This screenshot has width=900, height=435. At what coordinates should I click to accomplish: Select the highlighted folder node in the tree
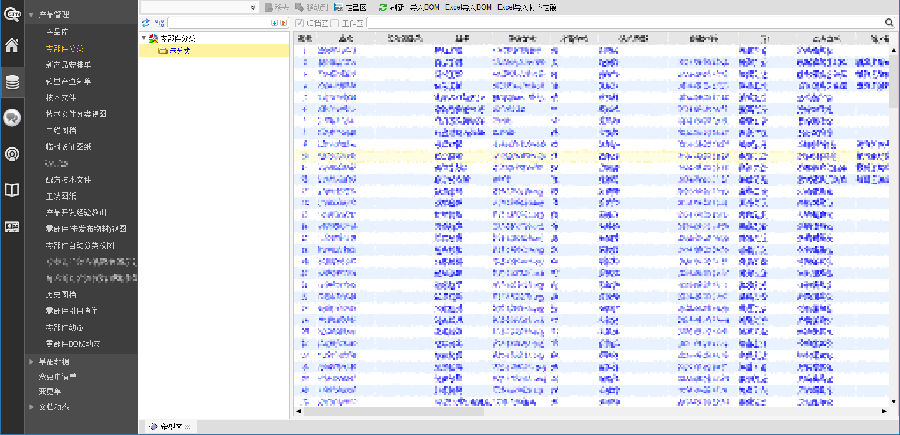pos(180,49)
